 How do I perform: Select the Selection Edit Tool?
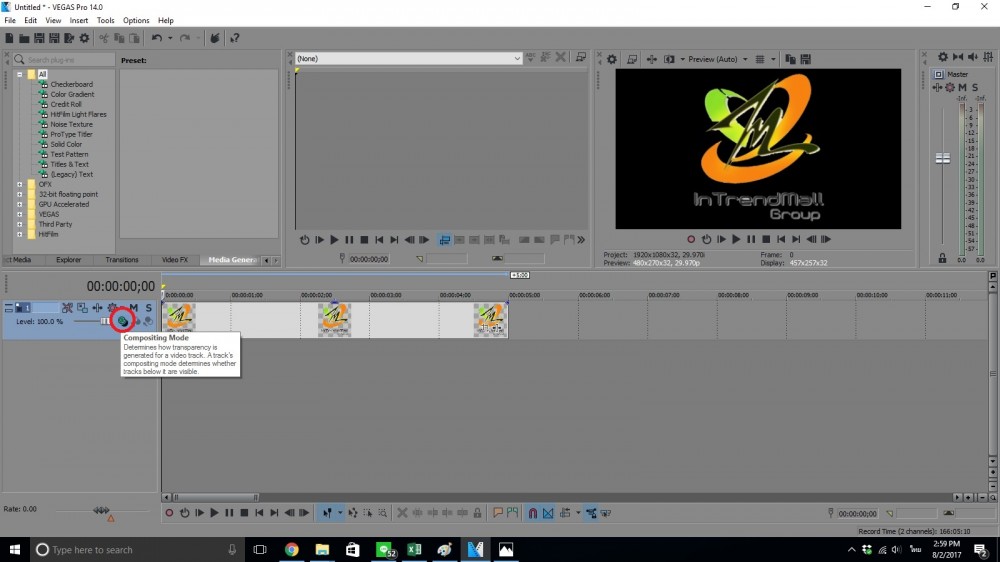(367, 513)
